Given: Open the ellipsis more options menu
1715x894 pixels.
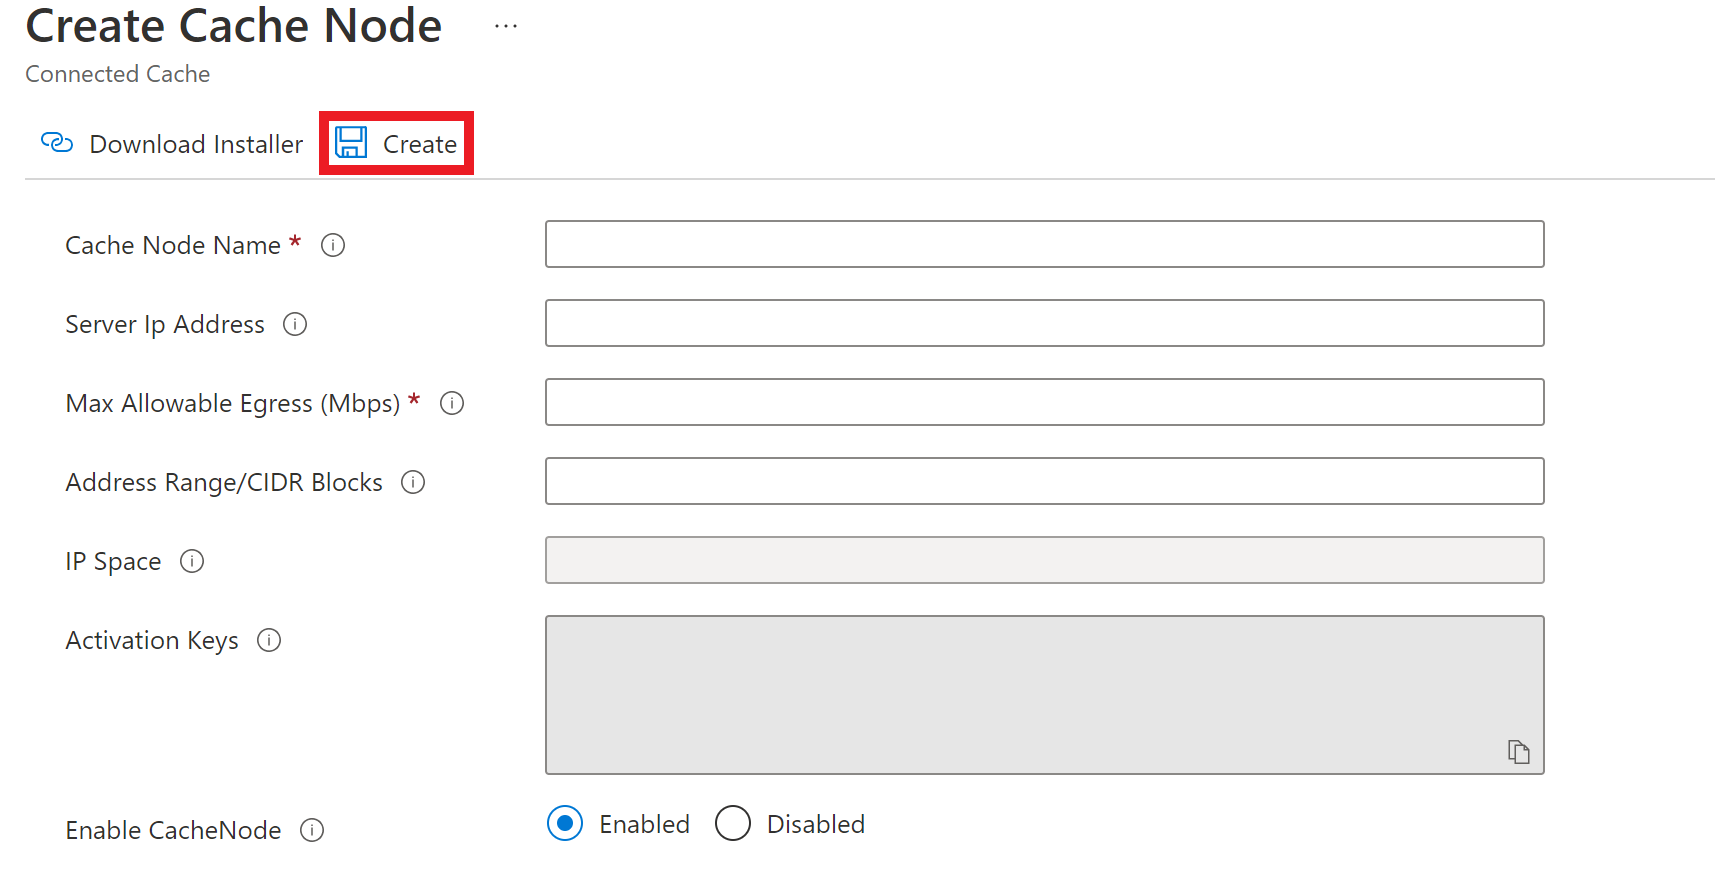Looking at the screenshot, I should [506, 27].
